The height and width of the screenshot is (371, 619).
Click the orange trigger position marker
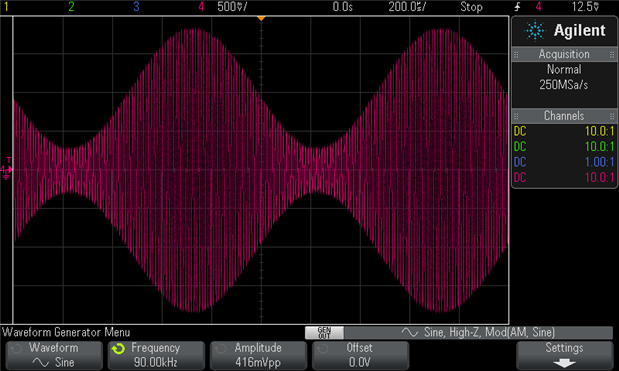[x=261, y=19]
